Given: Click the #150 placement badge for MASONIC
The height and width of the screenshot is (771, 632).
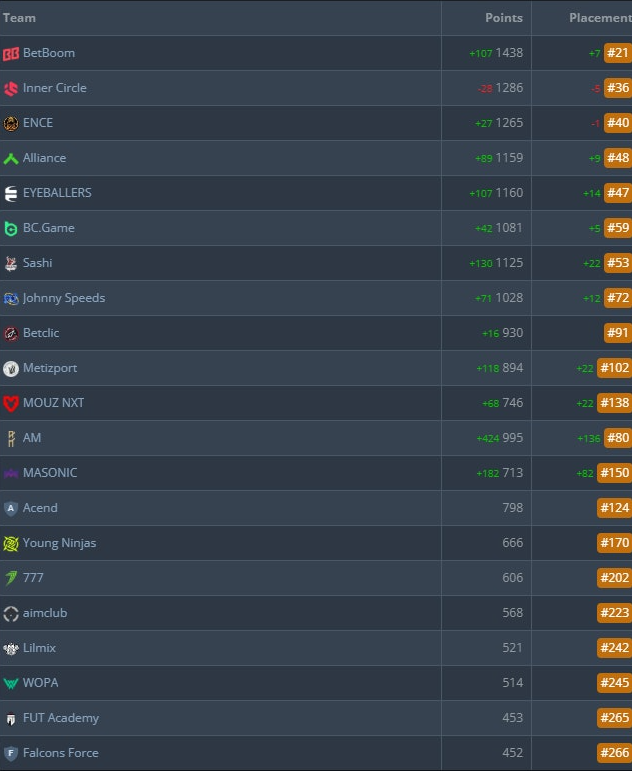Looking at the screenshot, I should pyautogui.click(x=614, y=473).
